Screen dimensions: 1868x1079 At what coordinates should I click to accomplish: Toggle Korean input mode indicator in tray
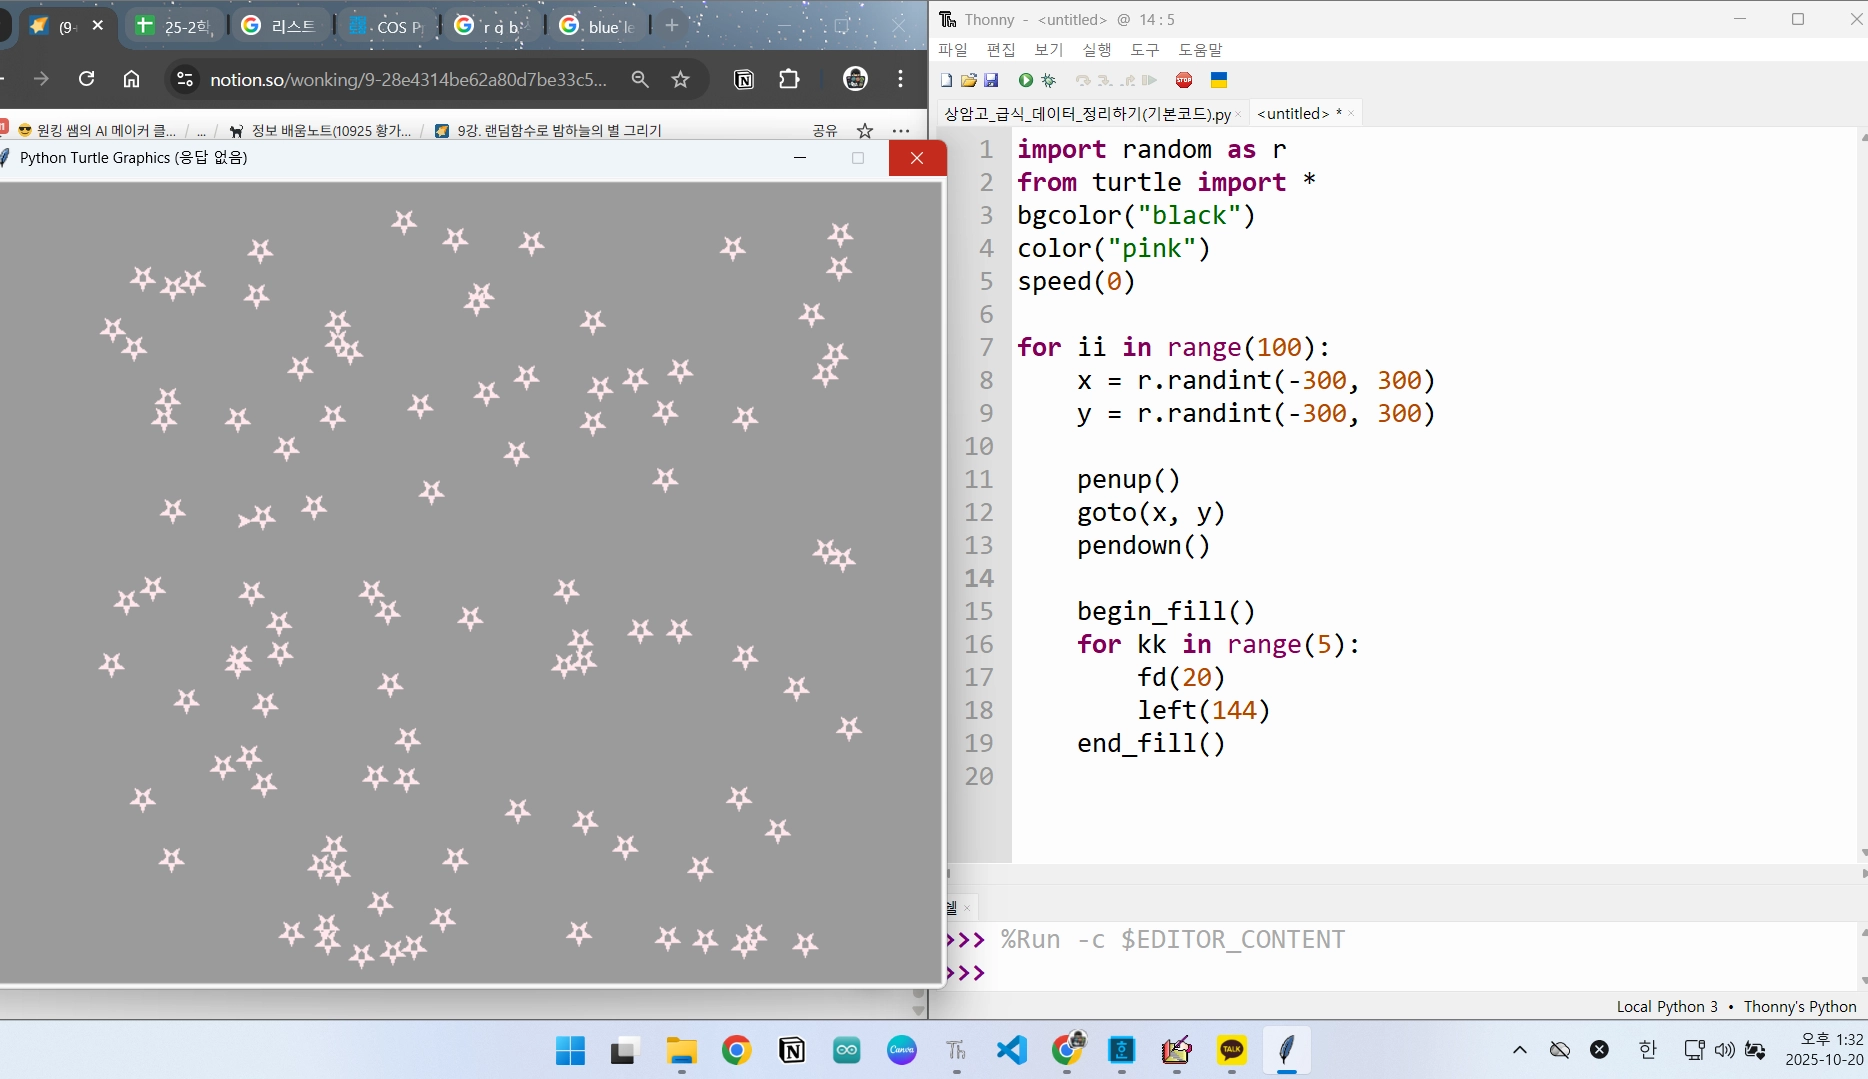(1647, 1049)
